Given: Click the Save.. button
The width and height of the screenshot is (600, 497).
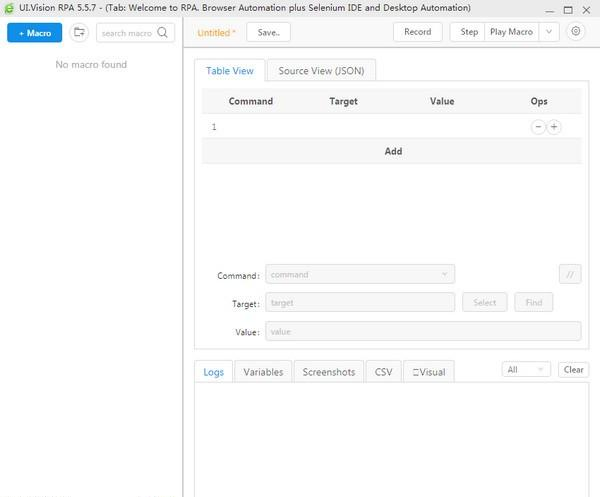Looking at the screenshot, I should [x=268, y=32].
